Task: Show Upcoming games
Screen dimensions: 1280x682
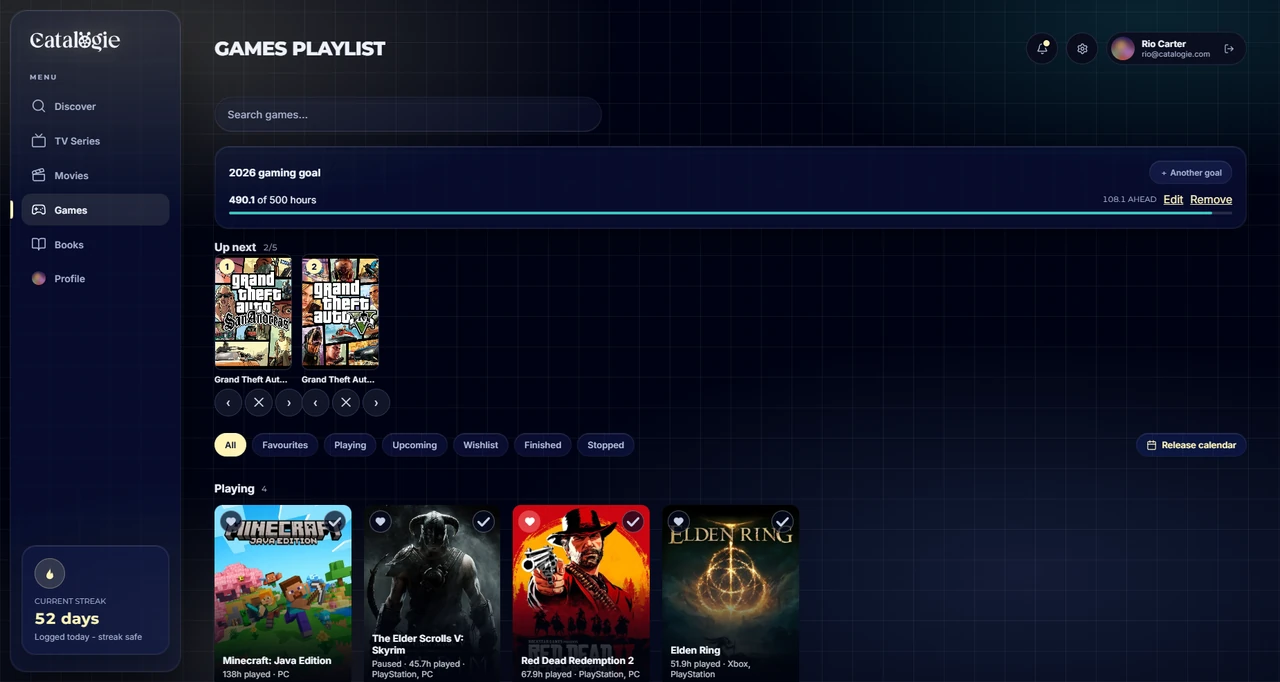Action: [414, 445]
